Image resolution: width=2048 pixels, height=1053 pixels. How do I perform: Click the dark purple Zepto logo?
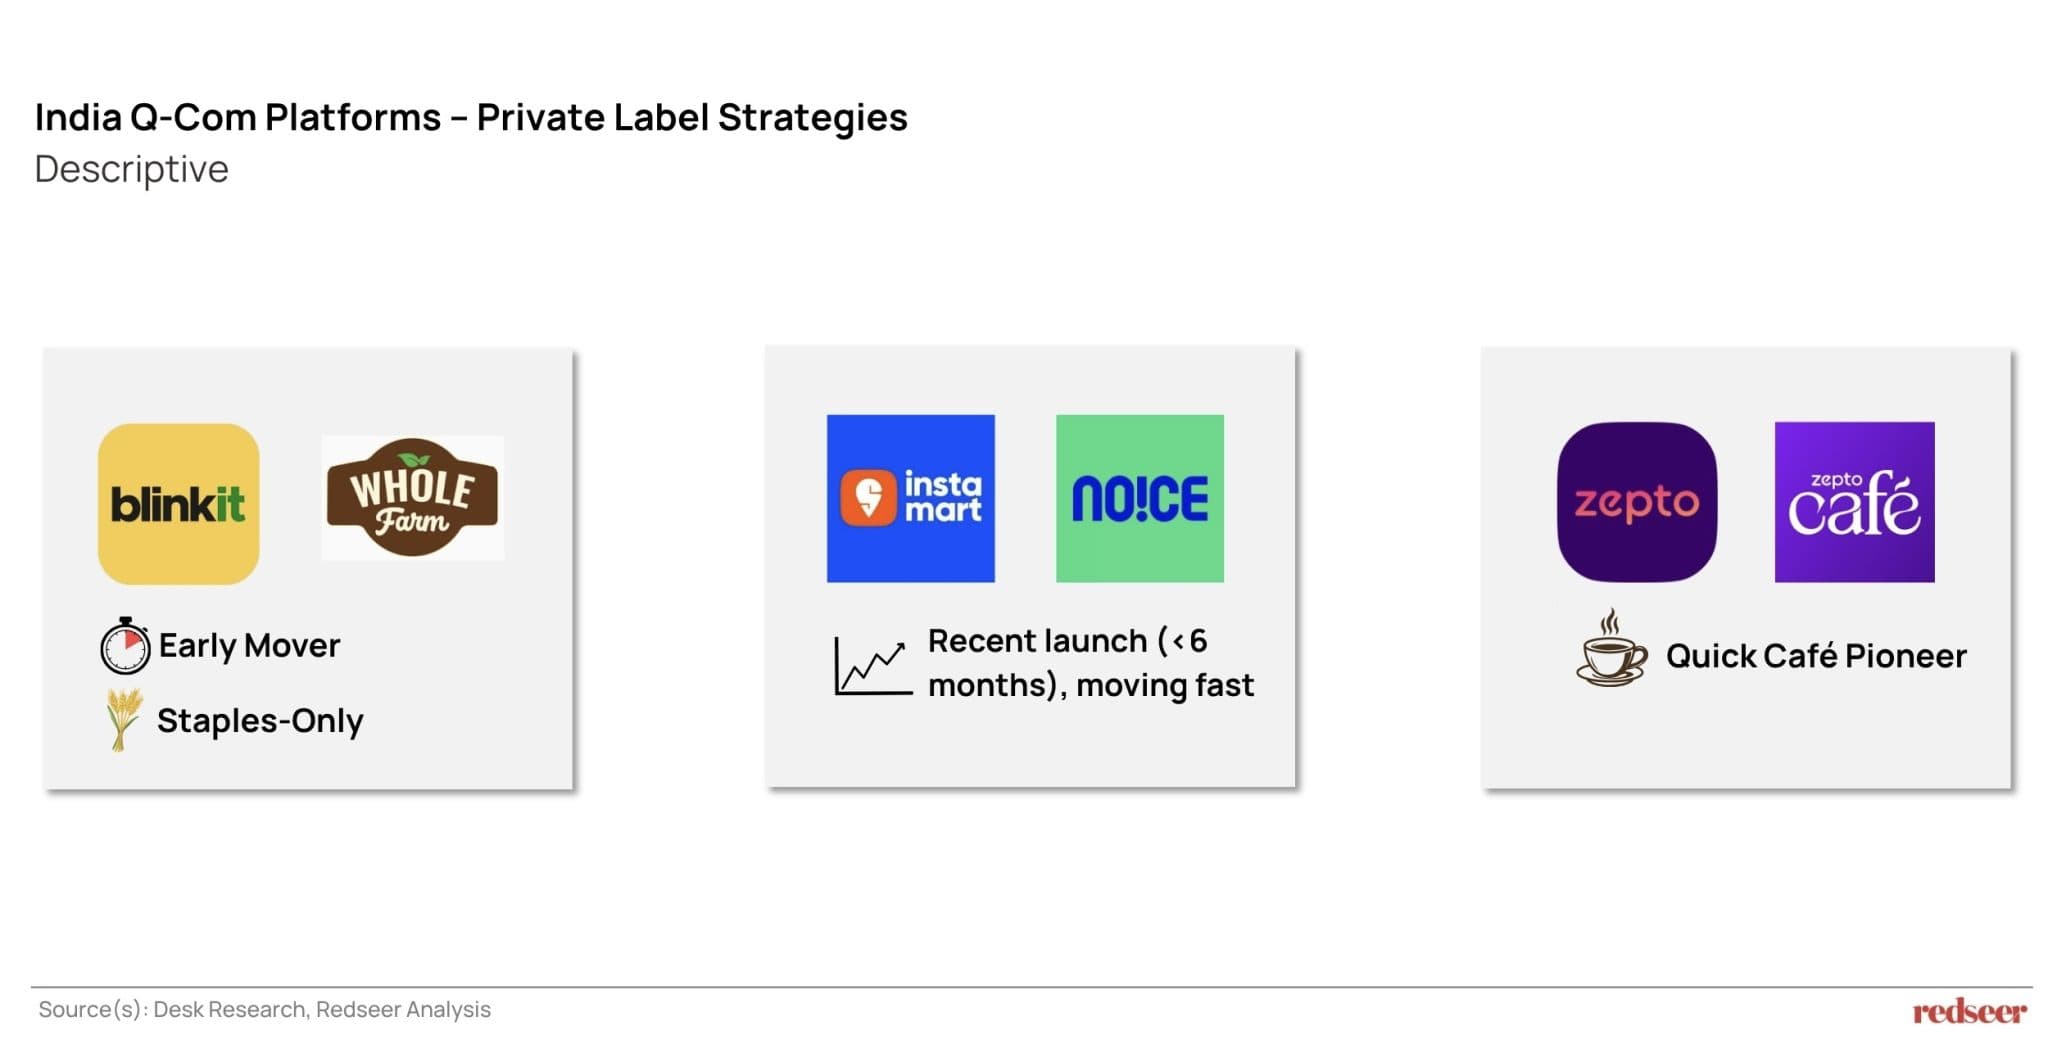pos(1636,502)
